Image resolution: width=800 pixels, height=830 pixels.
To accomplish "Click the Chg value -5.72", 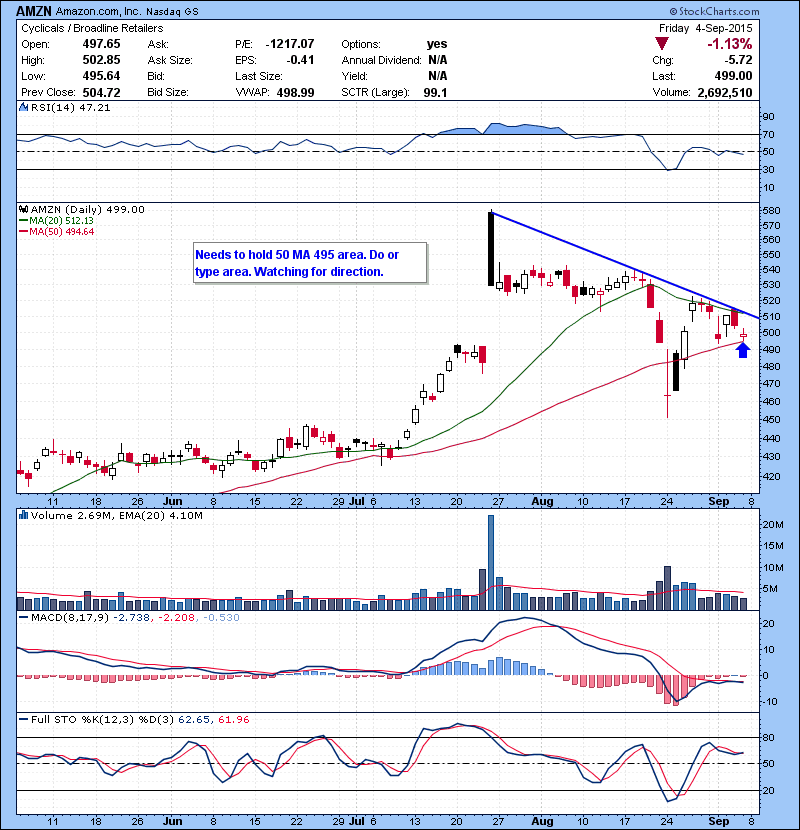I will click(x=739, y=60).
